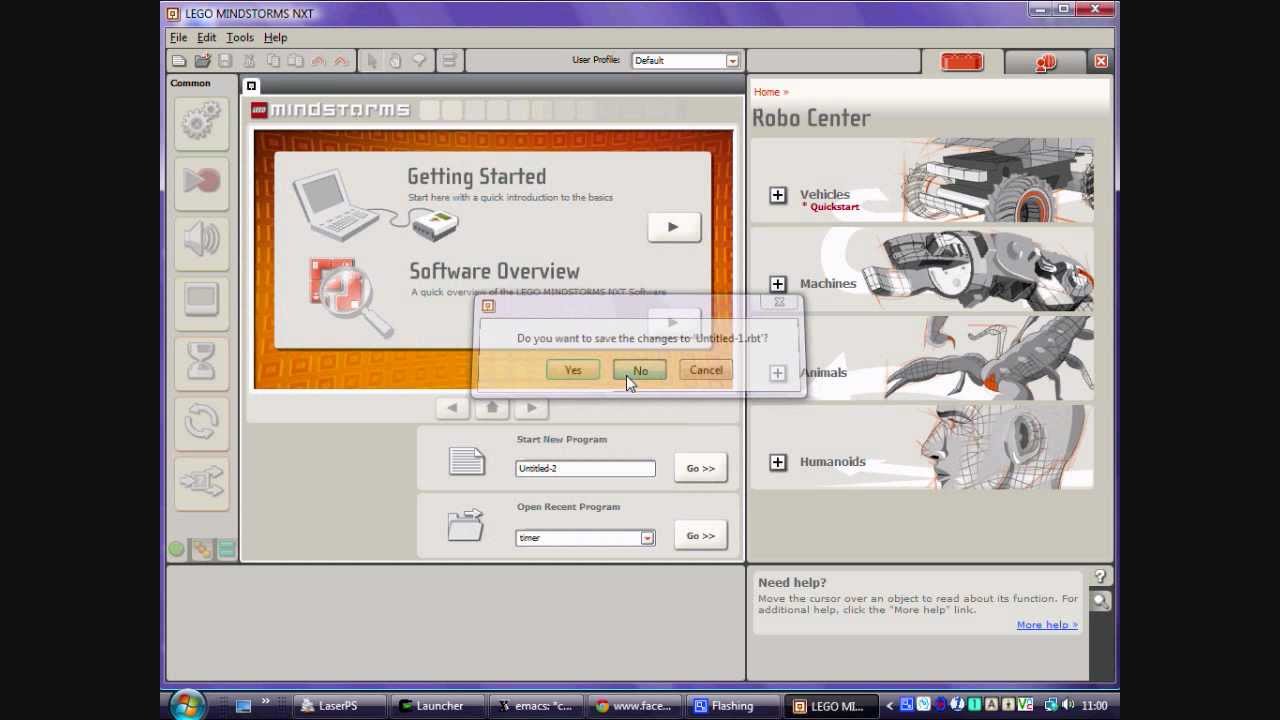Image resolution: width=1280 pixels, height=720 pixels.
Task: Expand the Vehicles category
Action: click(778, 195)
